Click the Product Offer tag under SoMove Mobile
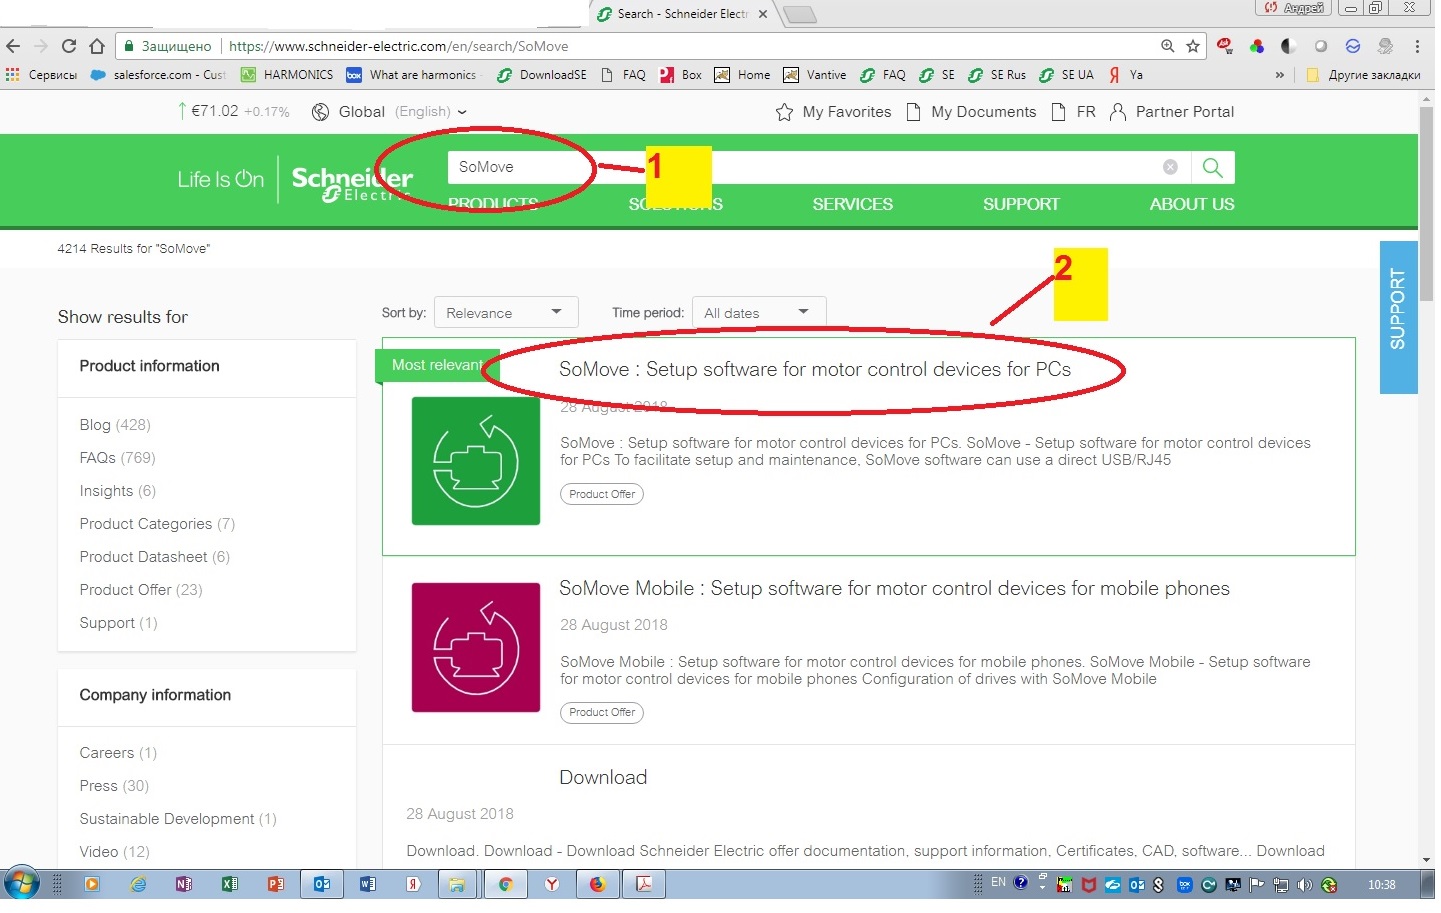This screenshot has height=913, width=1441. pos(604,715)
